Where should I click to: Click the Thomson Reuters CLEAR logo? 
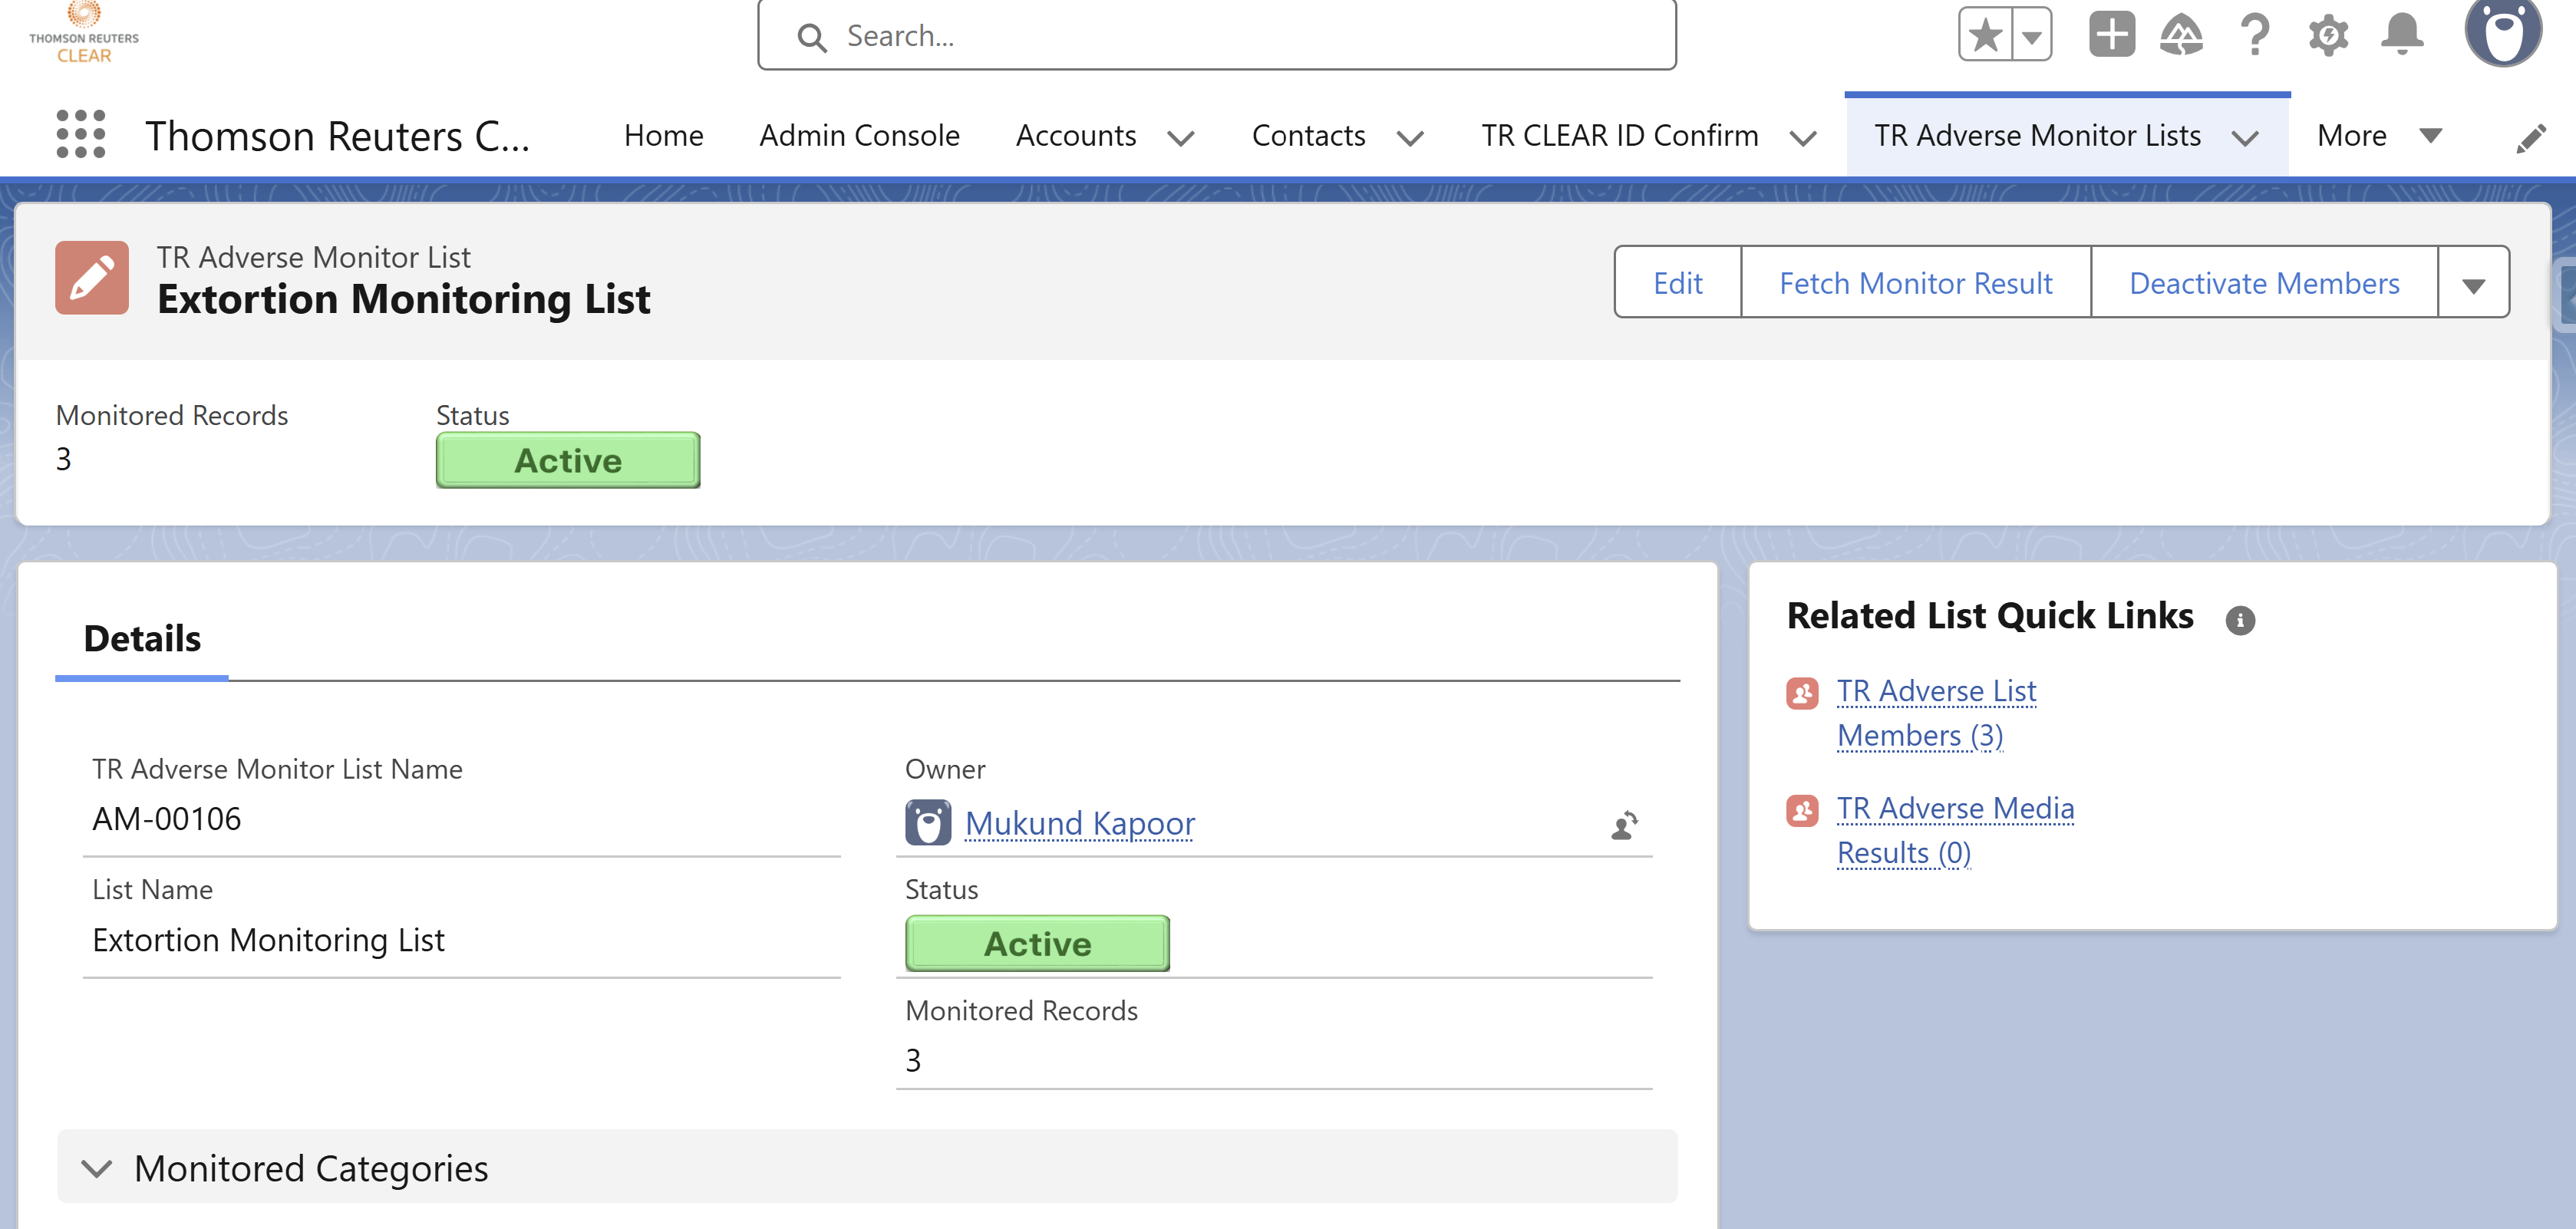click(84, 33)
